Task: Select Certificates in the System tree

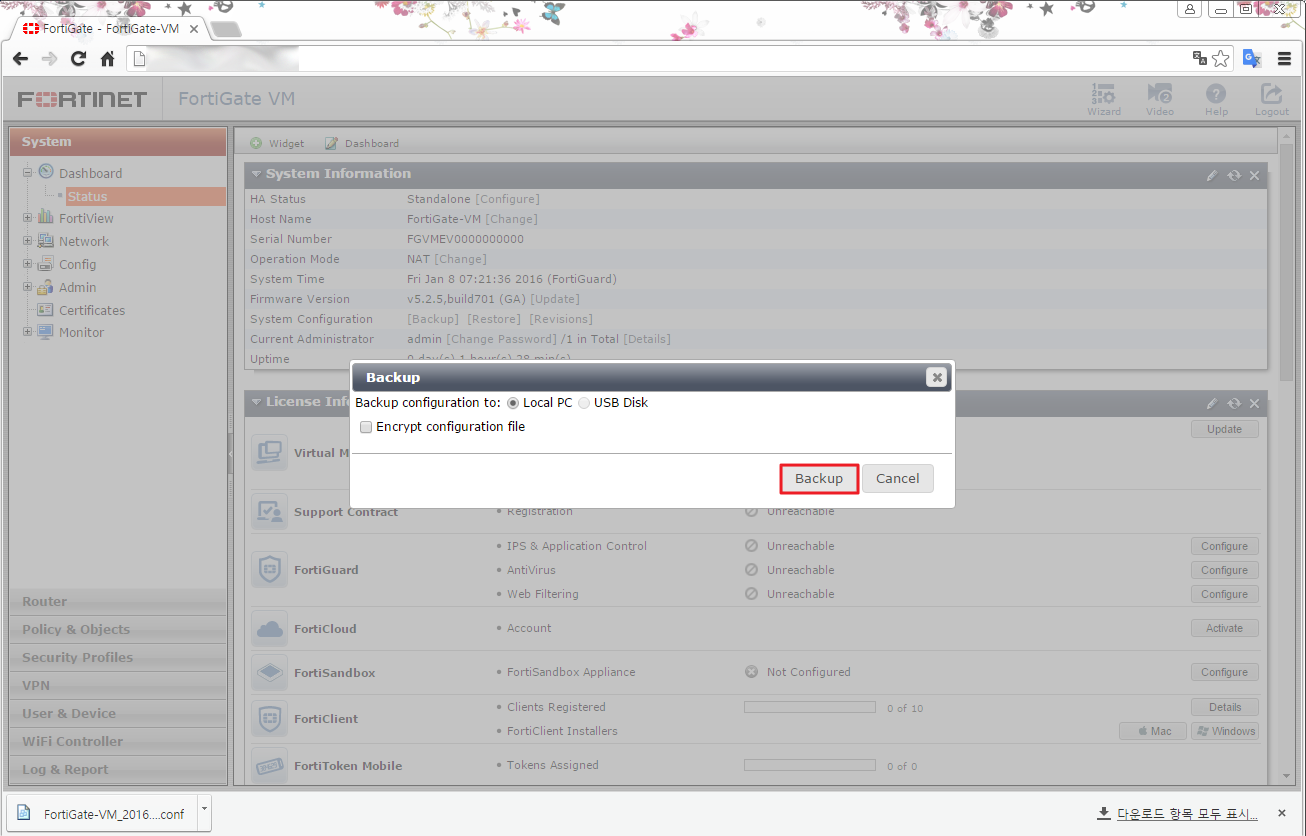Action: [x=92, y=310]
